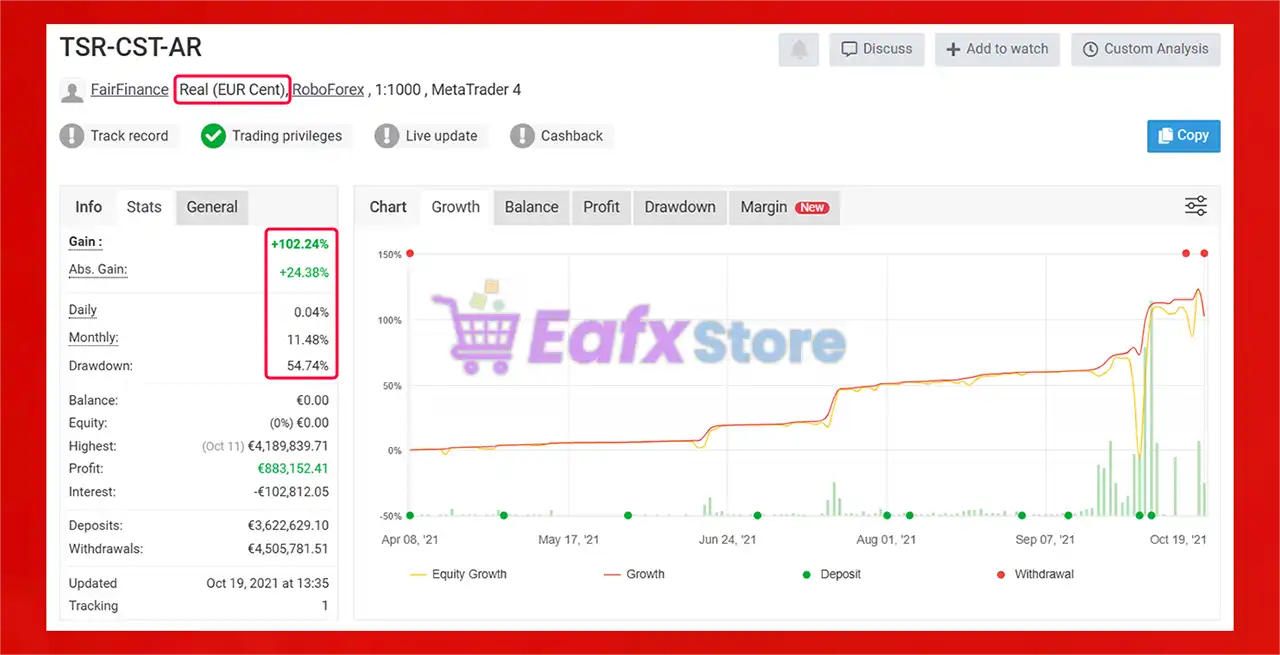Click Trading privileges green check icon
Image resolution: width=1280 pixels, height=655 pixels.
click(x=213, y=136)
